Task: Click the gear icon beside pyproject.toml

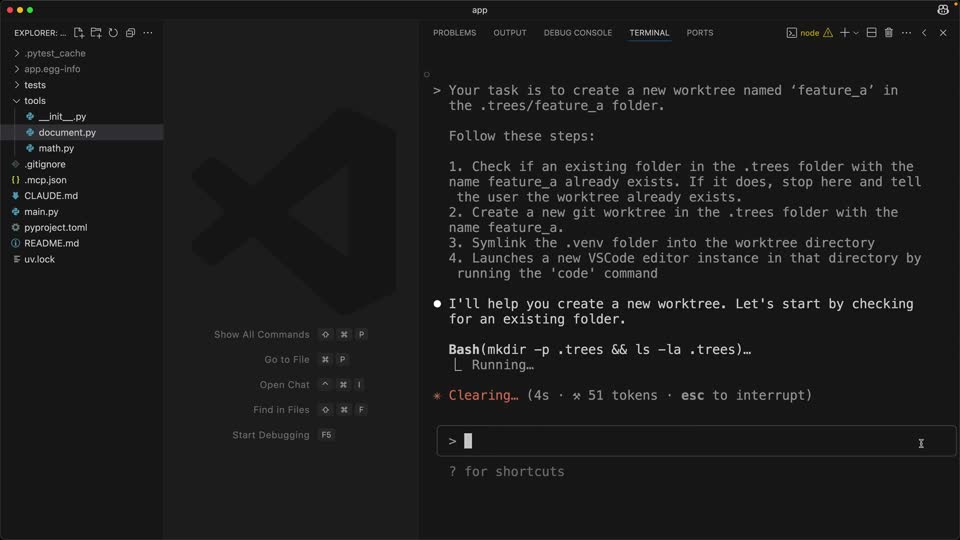Action: pos(15,227)
